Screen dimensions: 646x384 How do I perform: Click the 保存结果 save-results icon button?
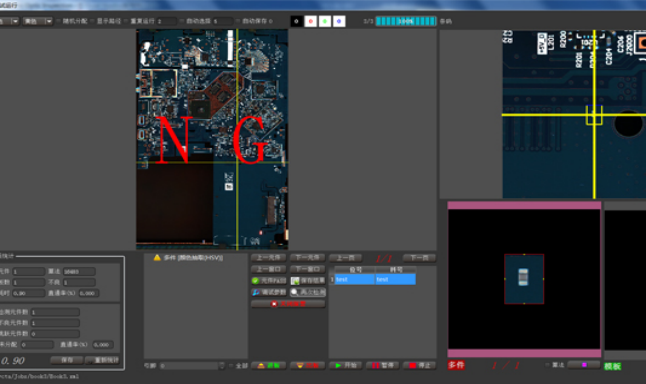308,281
